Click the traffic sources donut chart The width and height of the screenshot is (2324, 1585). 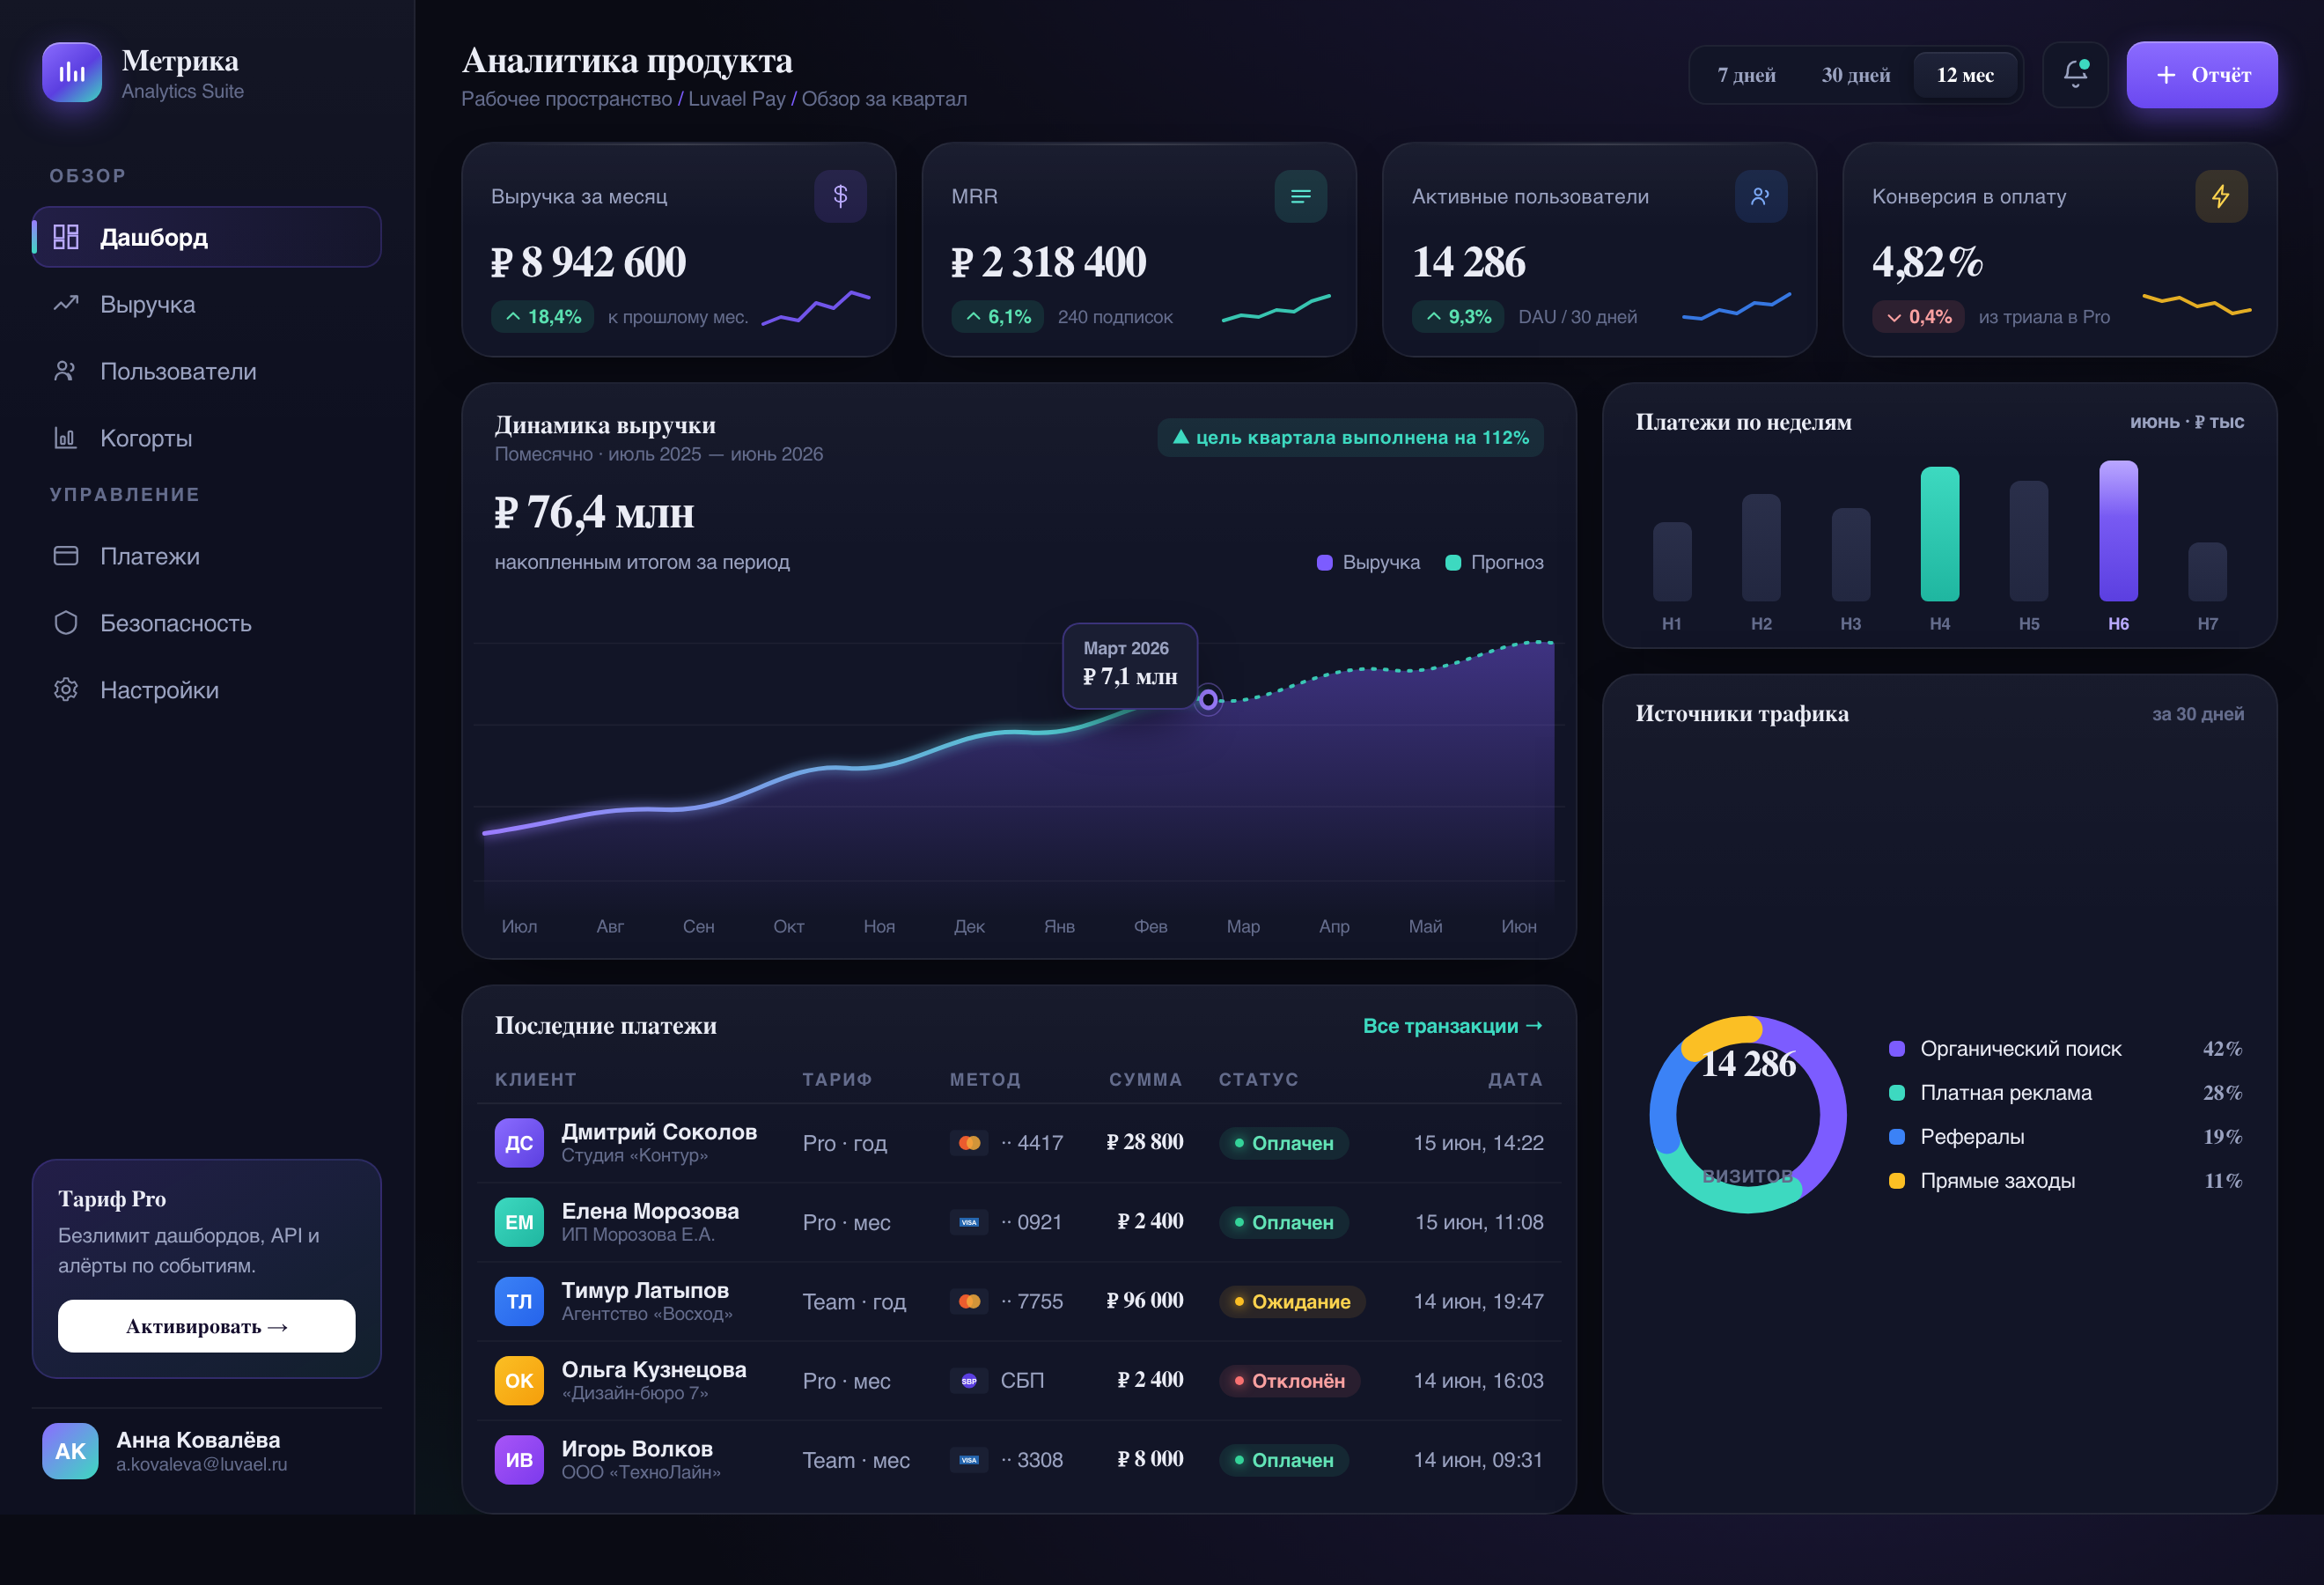[1748, 1115]
